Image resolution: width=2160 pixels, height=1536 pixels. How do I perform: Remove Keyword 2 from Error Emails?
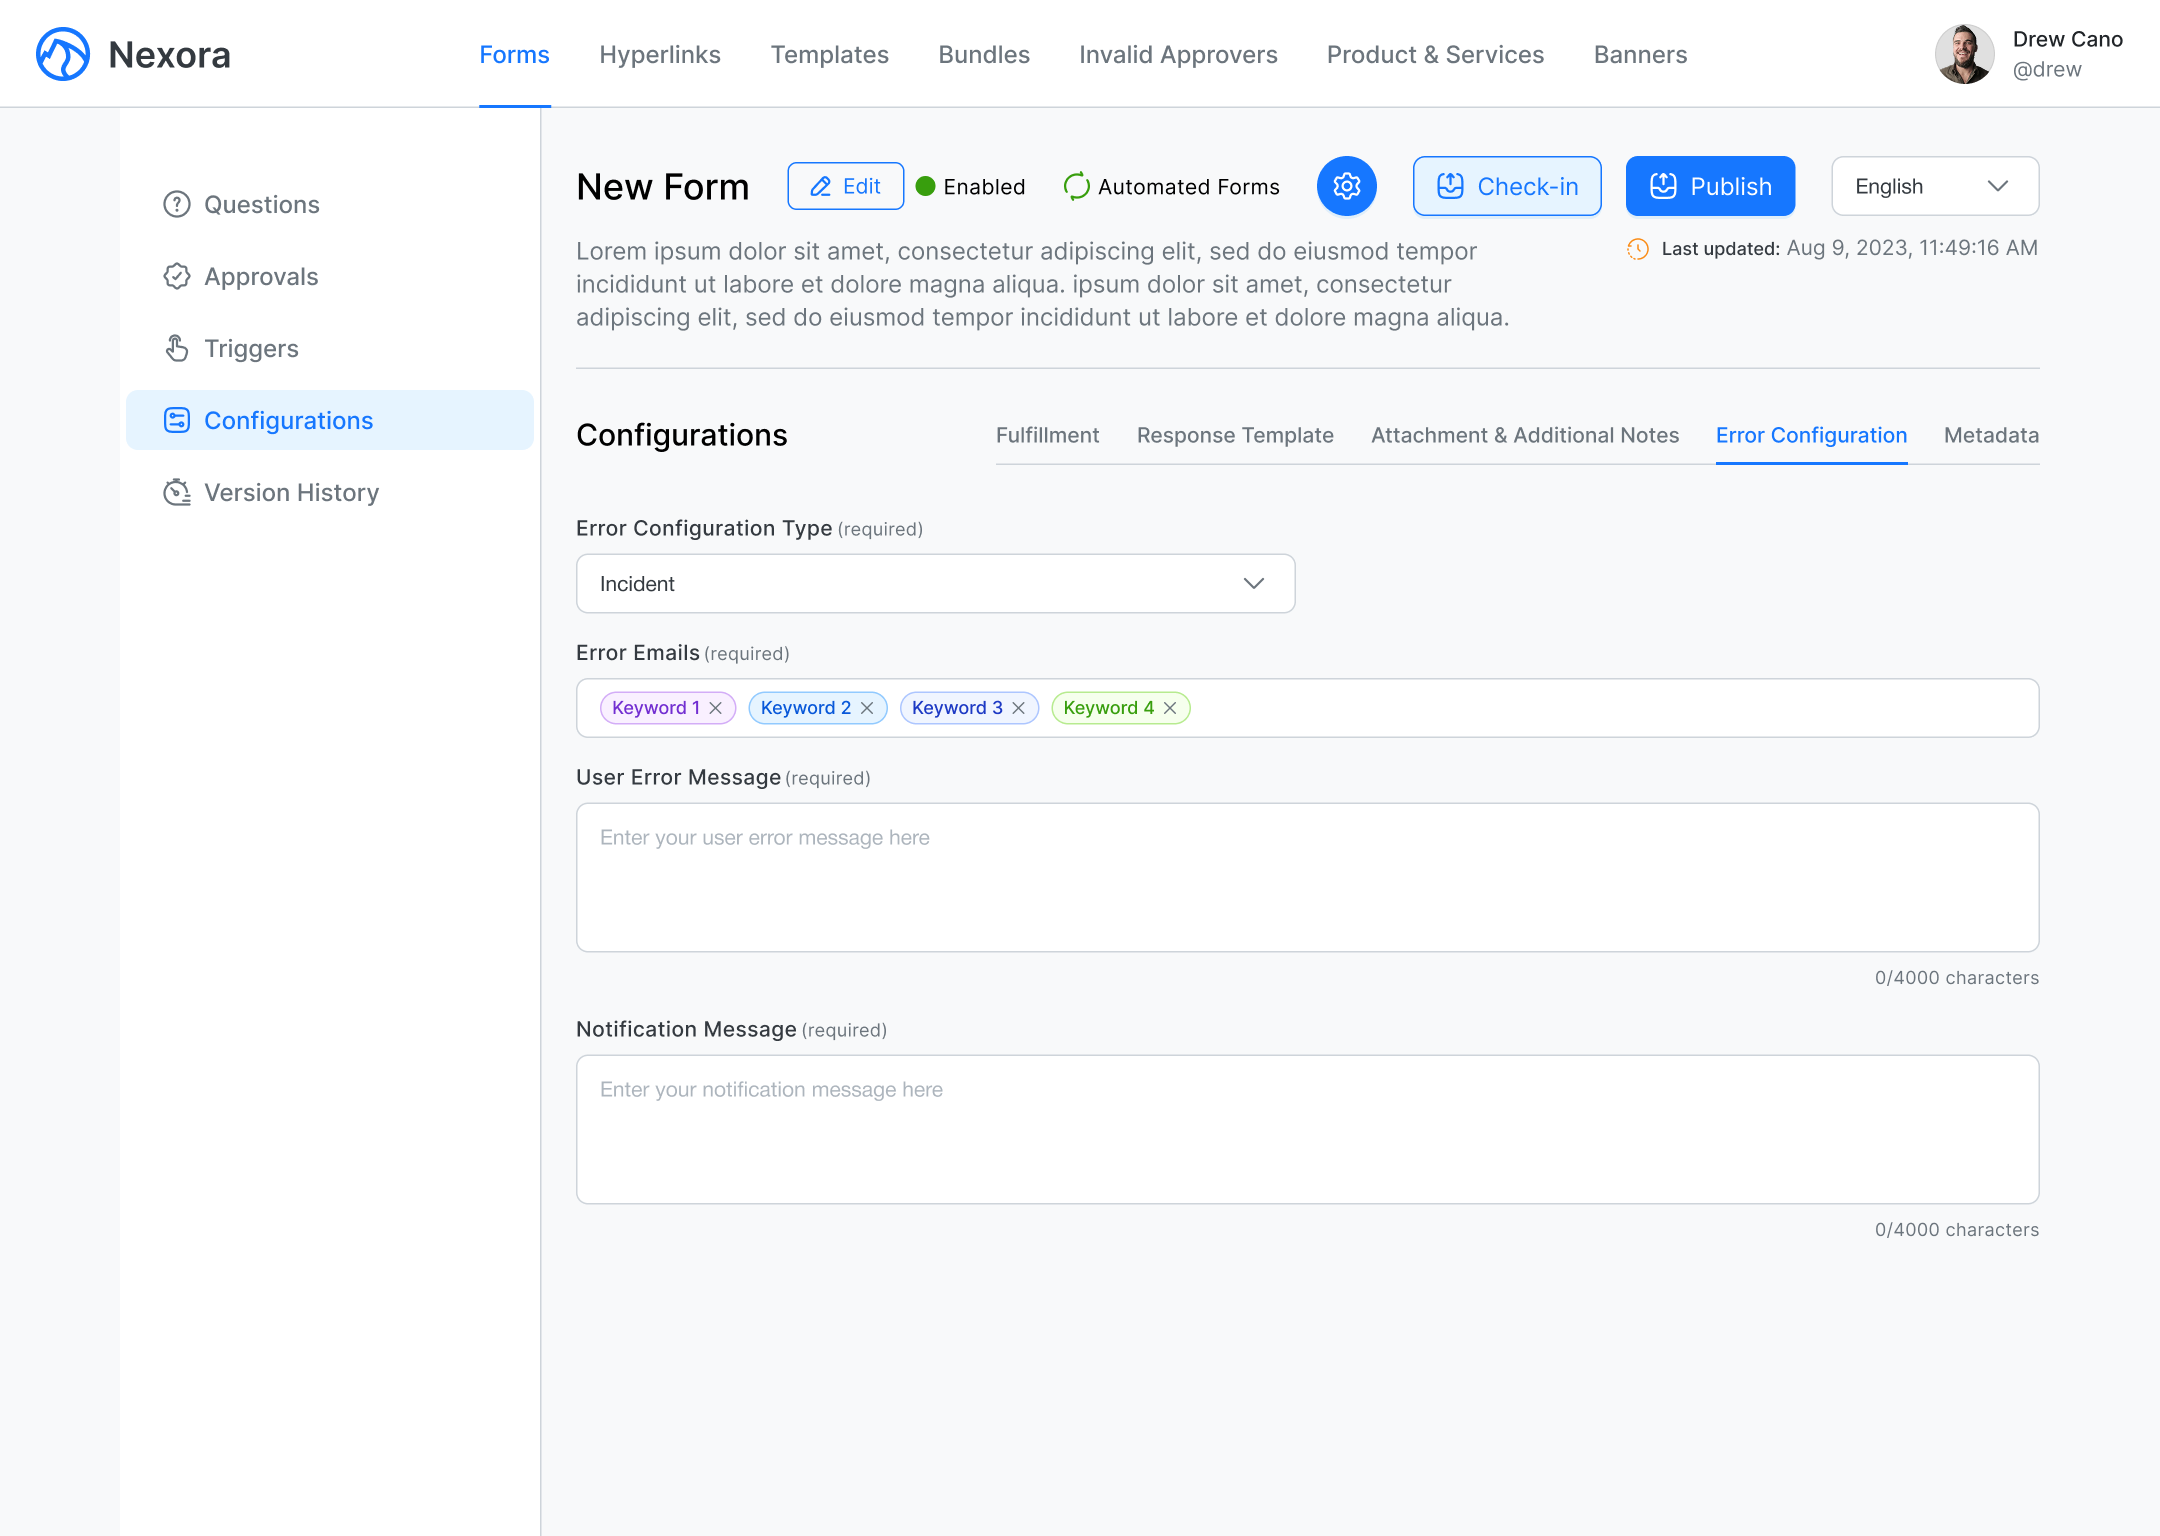[x=866, y=707]
